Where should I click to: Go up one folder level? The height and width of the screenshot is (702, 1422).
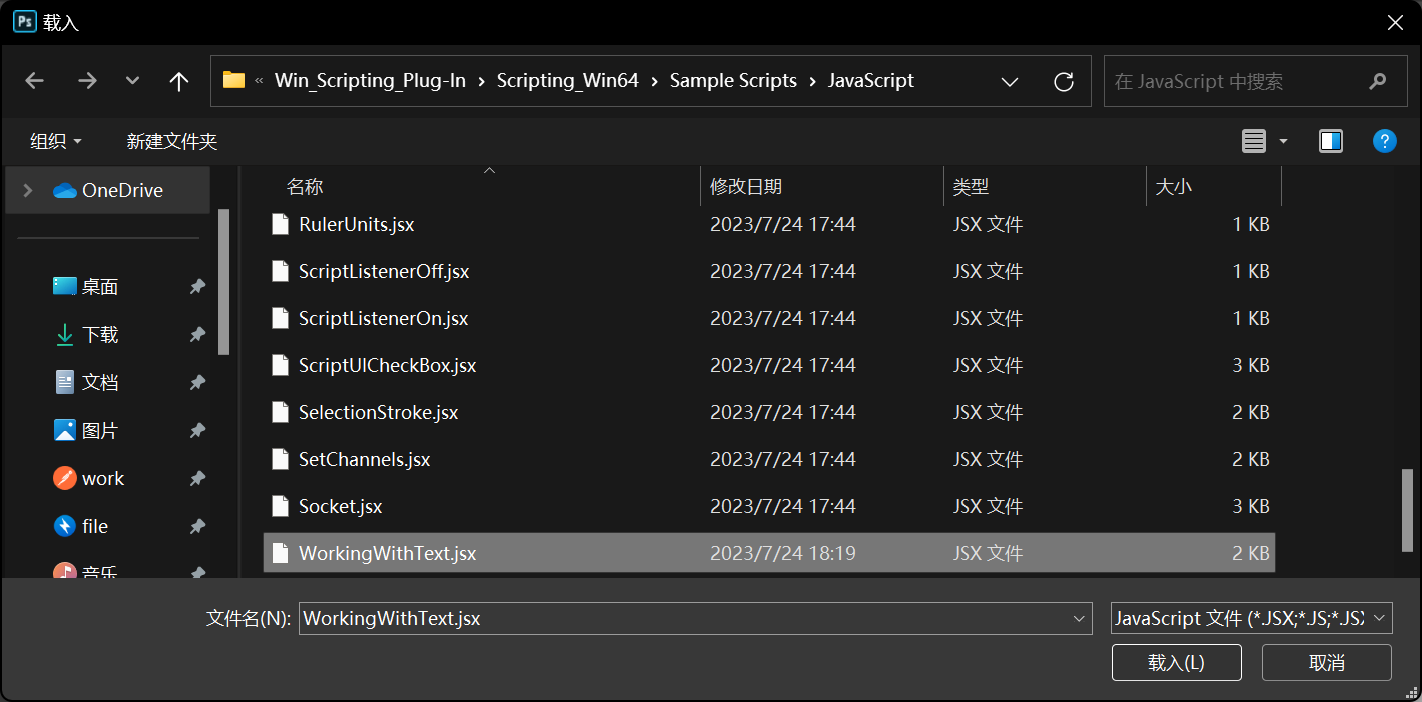(179, 81)
